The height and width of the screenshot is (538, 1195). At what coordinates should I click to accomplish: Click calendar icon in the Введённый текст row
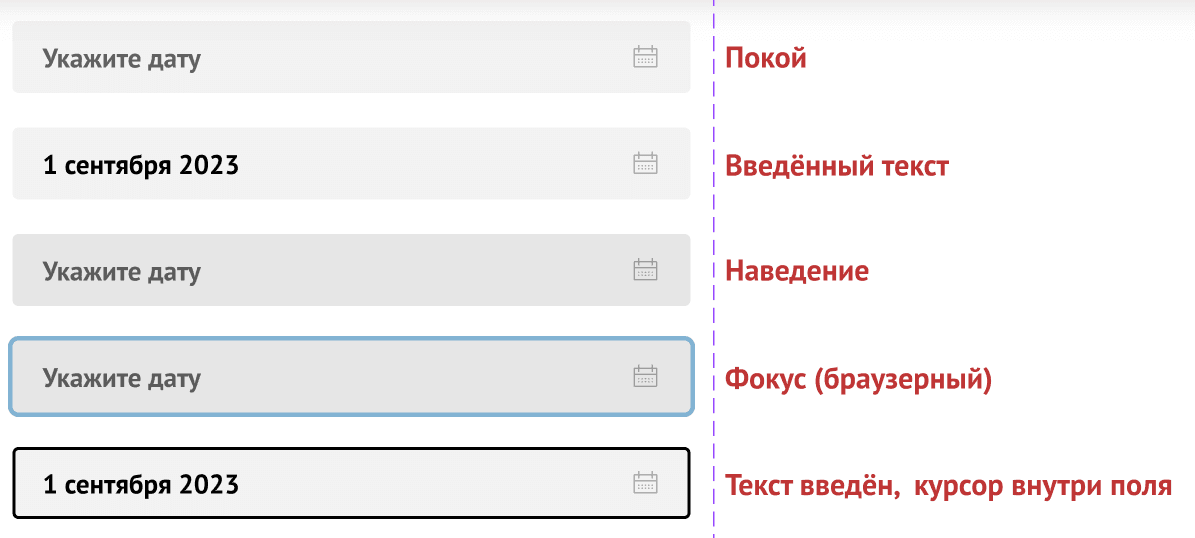[x=646, y=164]
